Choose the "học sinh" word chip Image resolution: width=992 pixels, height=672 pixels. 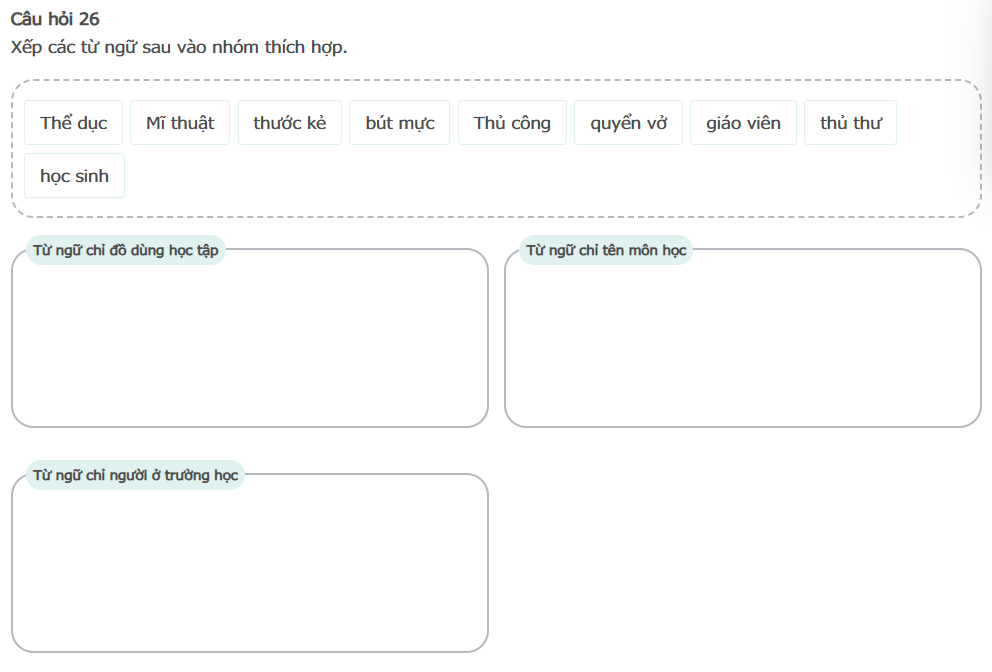coord(74,176)
